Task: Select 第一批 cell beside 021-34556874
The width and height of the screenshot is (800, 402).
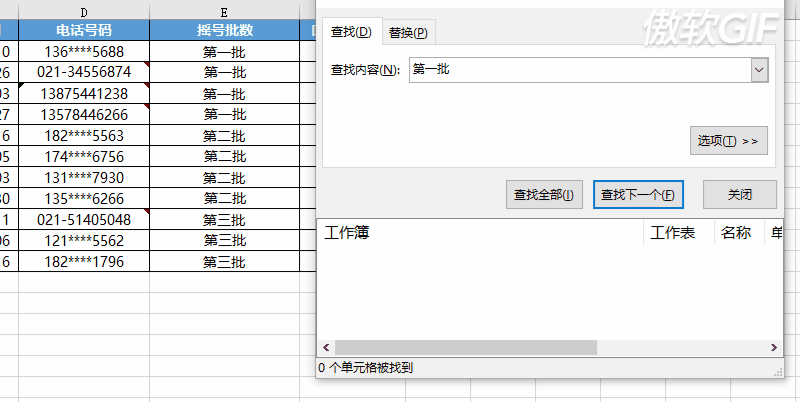Action: tap(224, 72)
